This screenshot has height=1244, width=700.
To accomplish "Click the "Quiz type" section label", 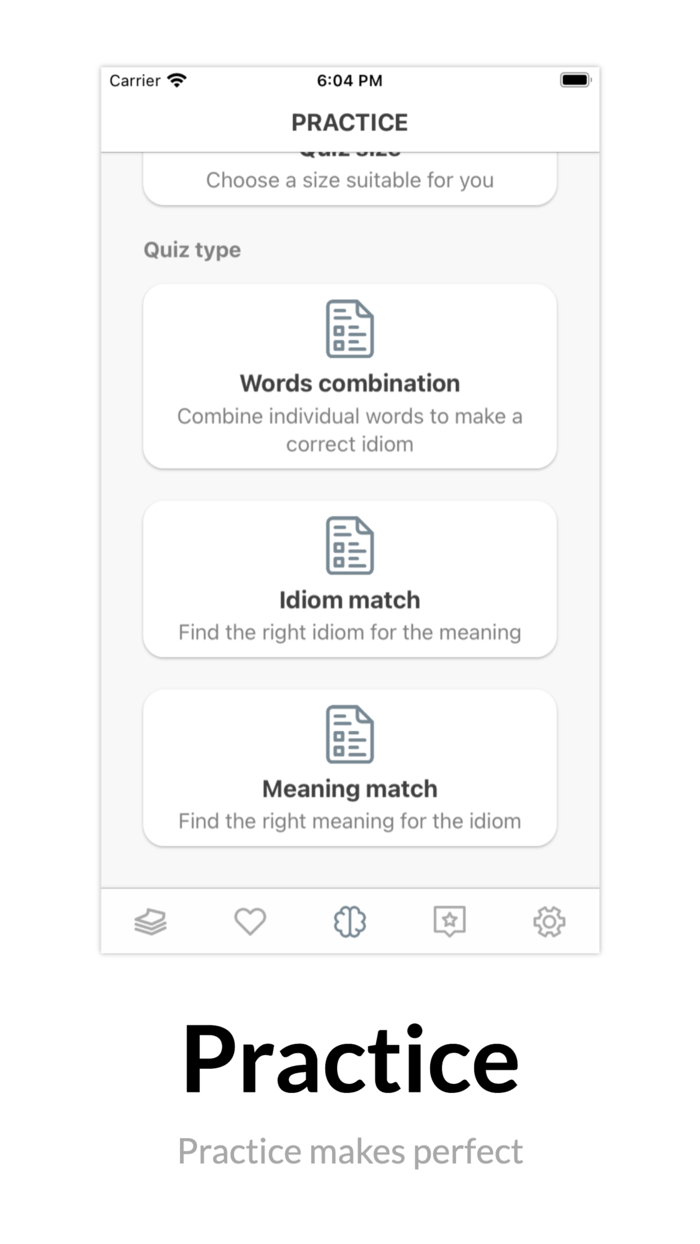I will 192,250.
